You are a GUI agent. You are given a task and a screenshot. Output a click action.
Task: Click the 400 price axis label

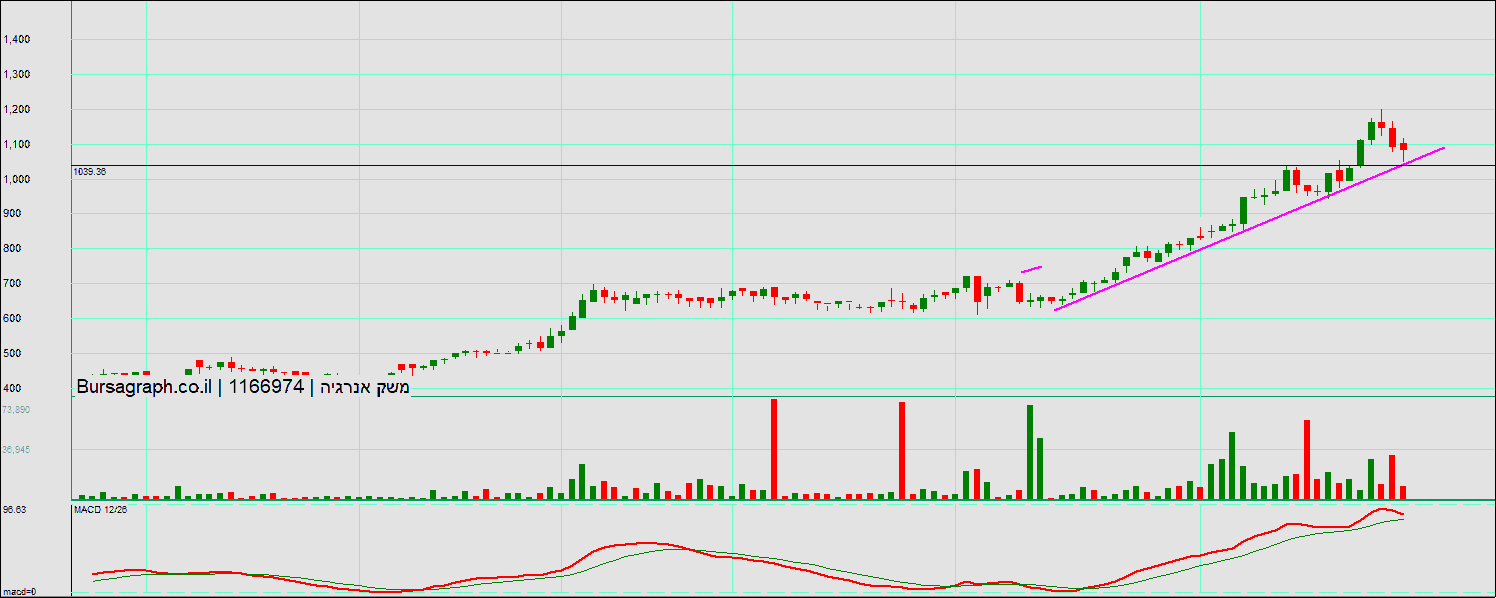tap(13, 389)
